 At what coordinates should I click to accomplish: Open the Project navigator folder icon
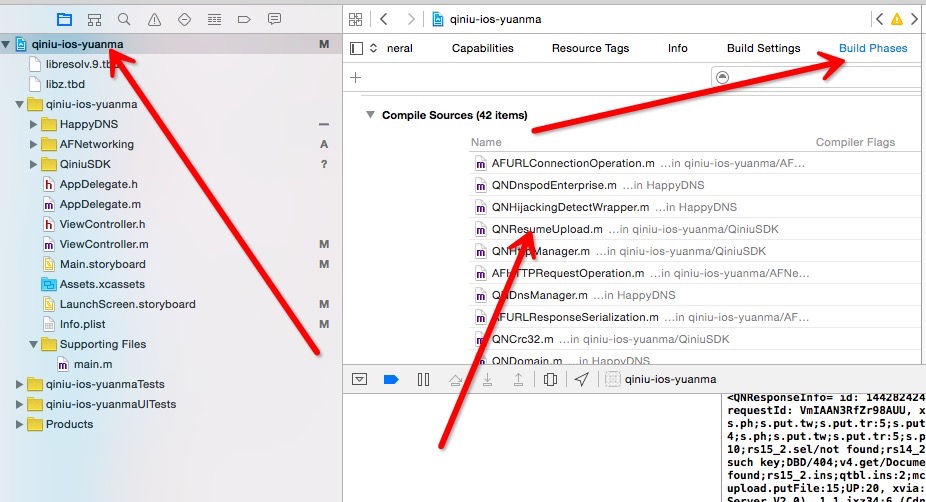(64, 19)
